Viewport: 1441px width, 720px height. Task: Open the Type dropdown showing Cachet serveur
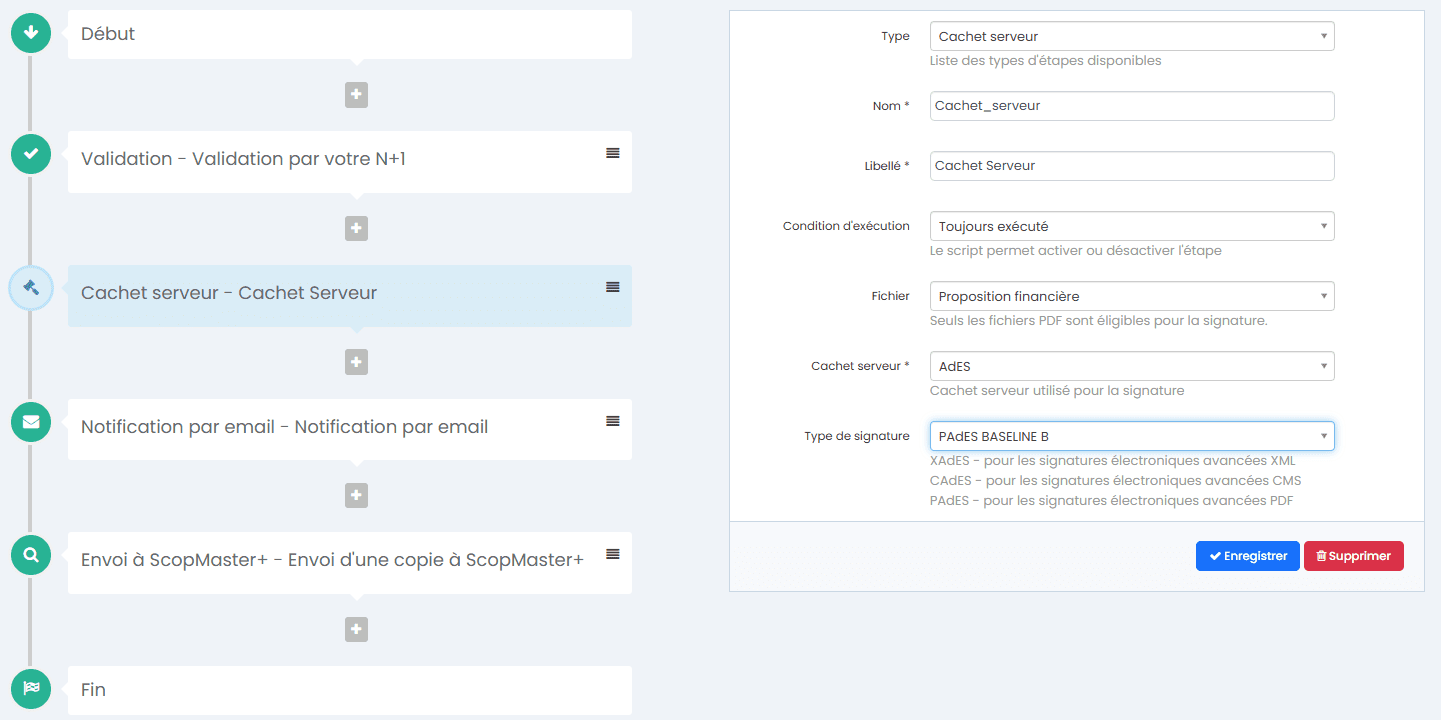point(1131,35)
